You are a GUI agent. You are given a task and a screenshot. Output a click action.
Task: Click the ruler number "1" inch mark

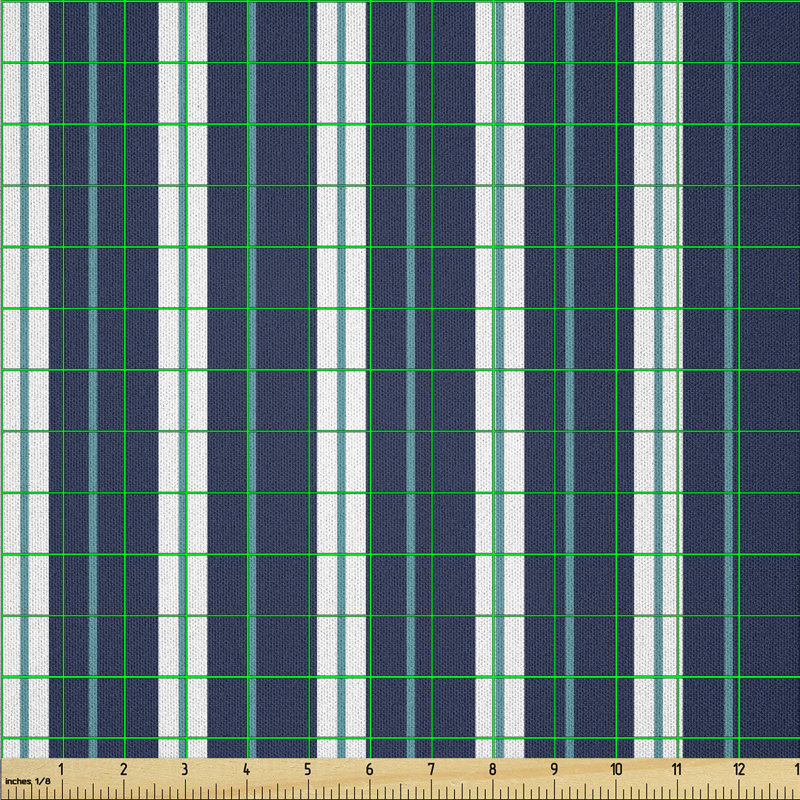tap(61, 769)
